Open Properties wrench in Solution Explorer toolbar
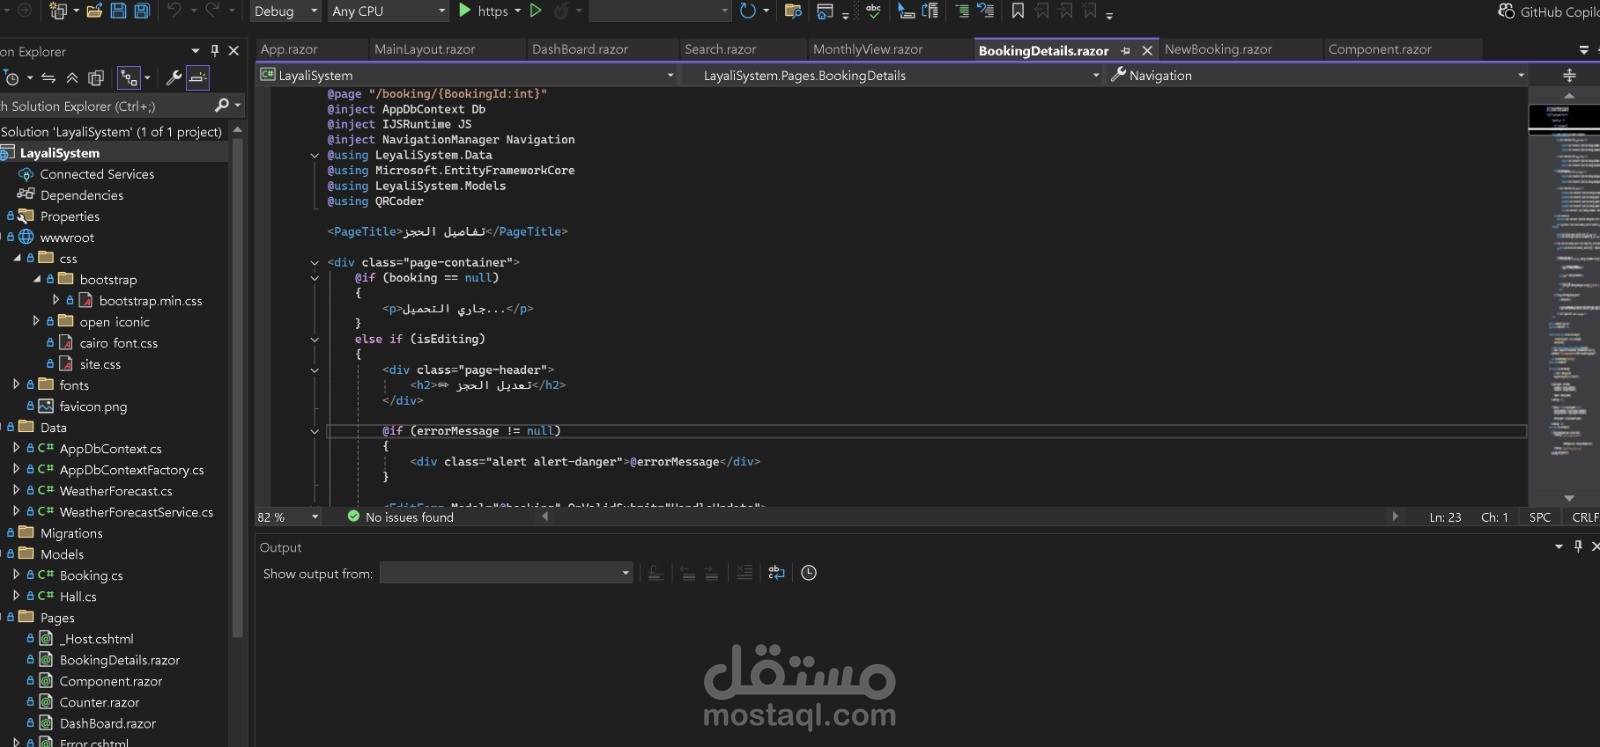 pos(173,78)
